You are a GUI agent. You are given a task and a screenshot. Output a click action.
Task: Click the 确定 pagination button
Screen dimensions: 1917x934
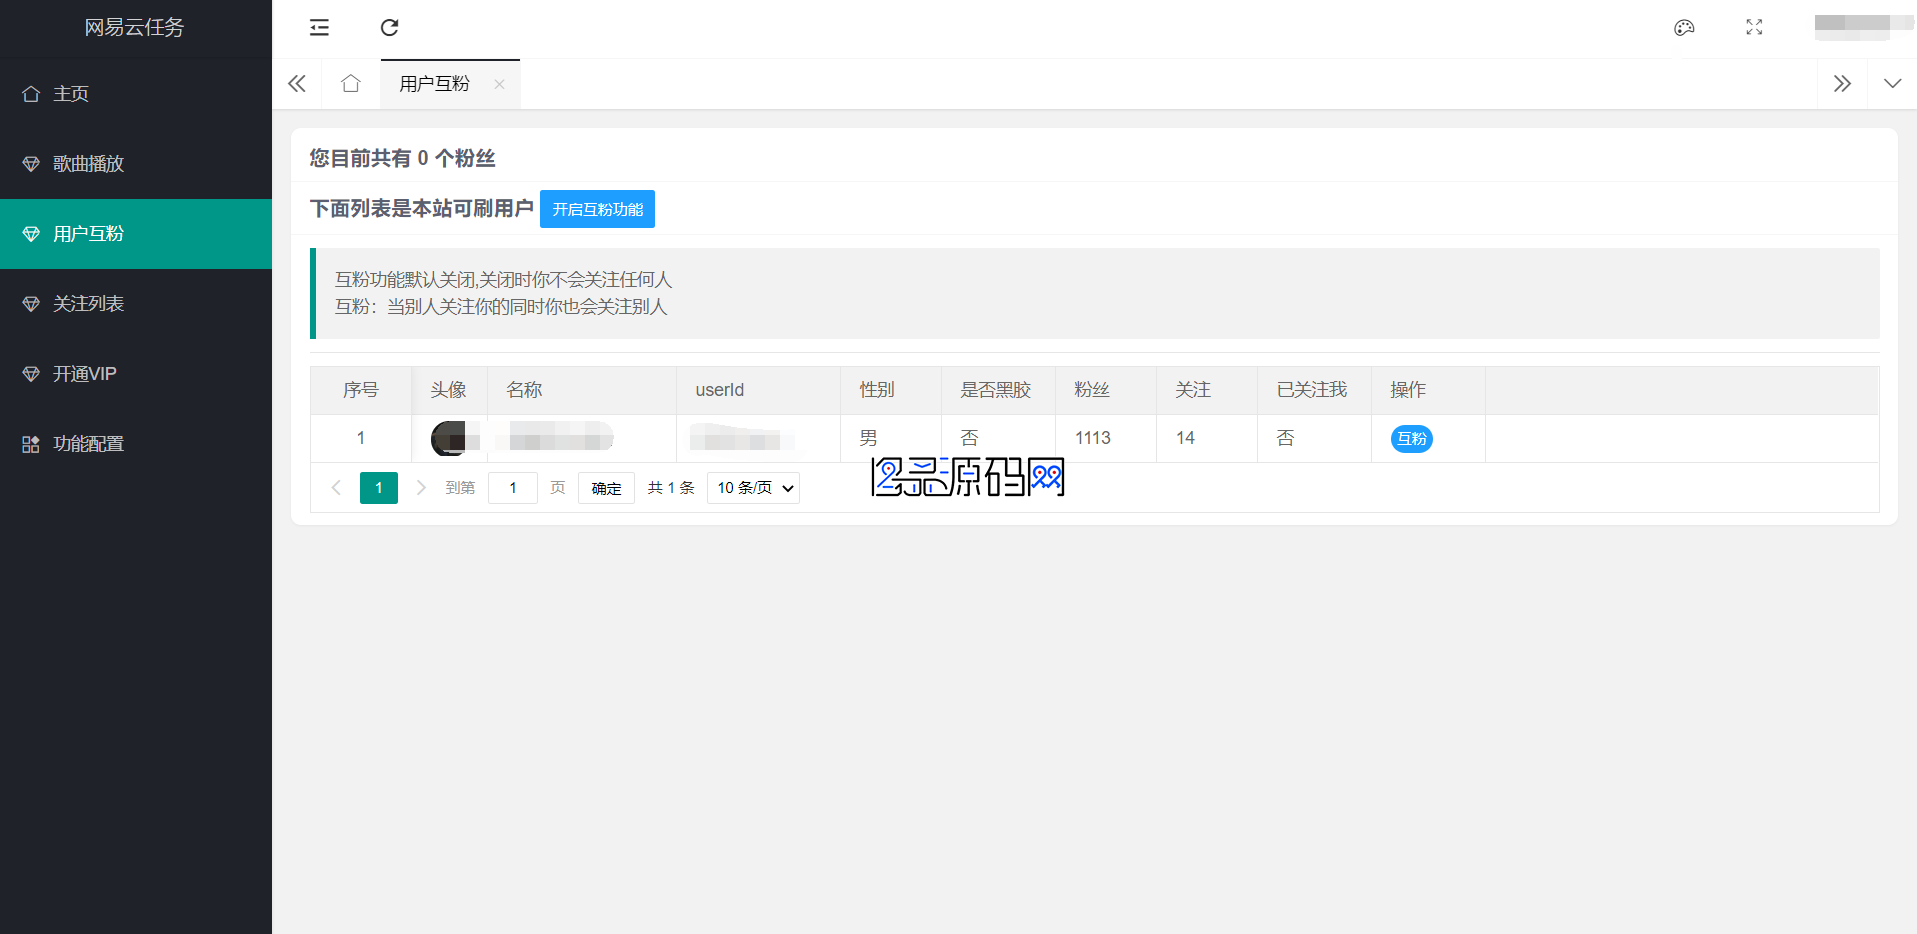(x=606, y=488)
